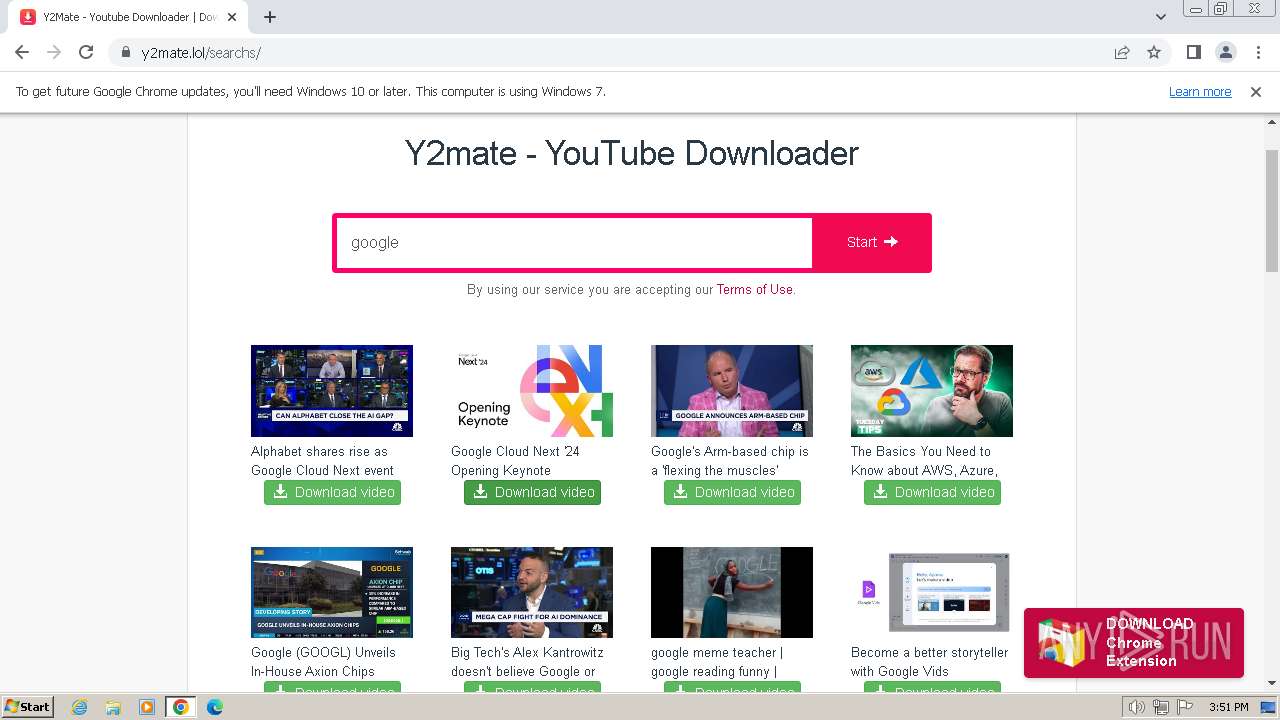The image size is (1280, 720).
Task: Open the Learn more link
Action: click(1200, 92)
